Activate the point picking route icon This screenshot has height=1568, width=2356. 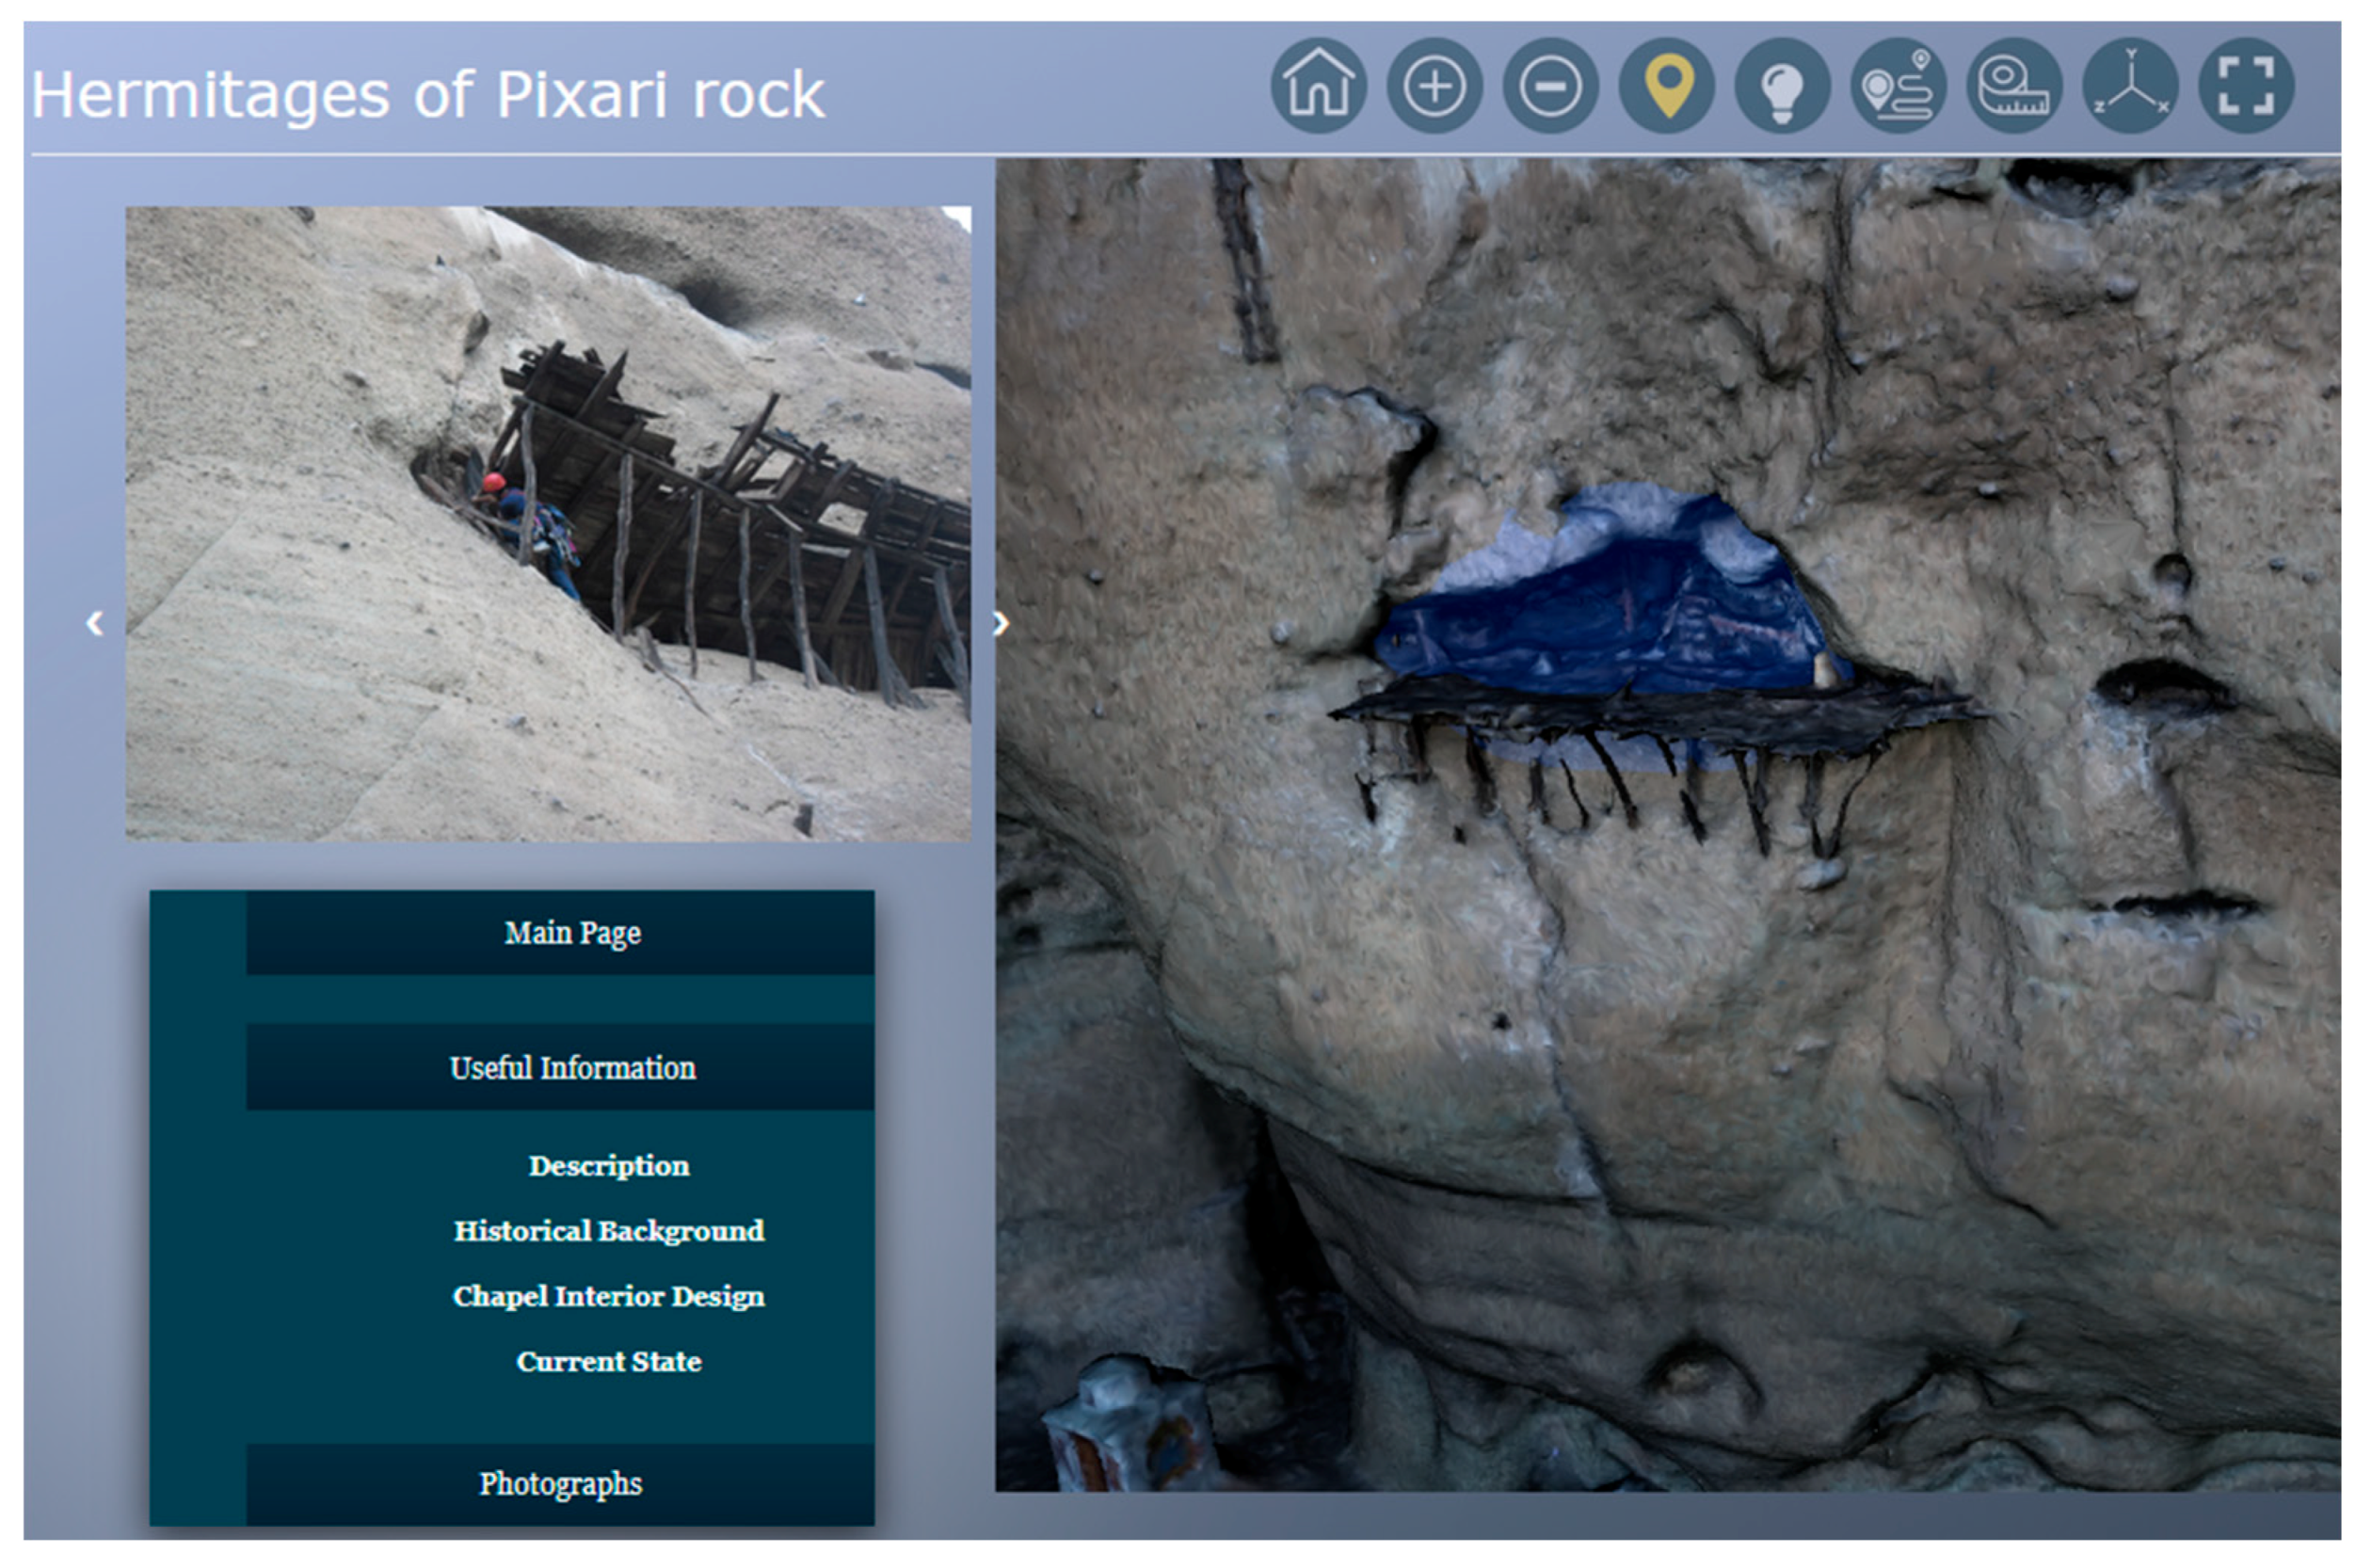1897,86
